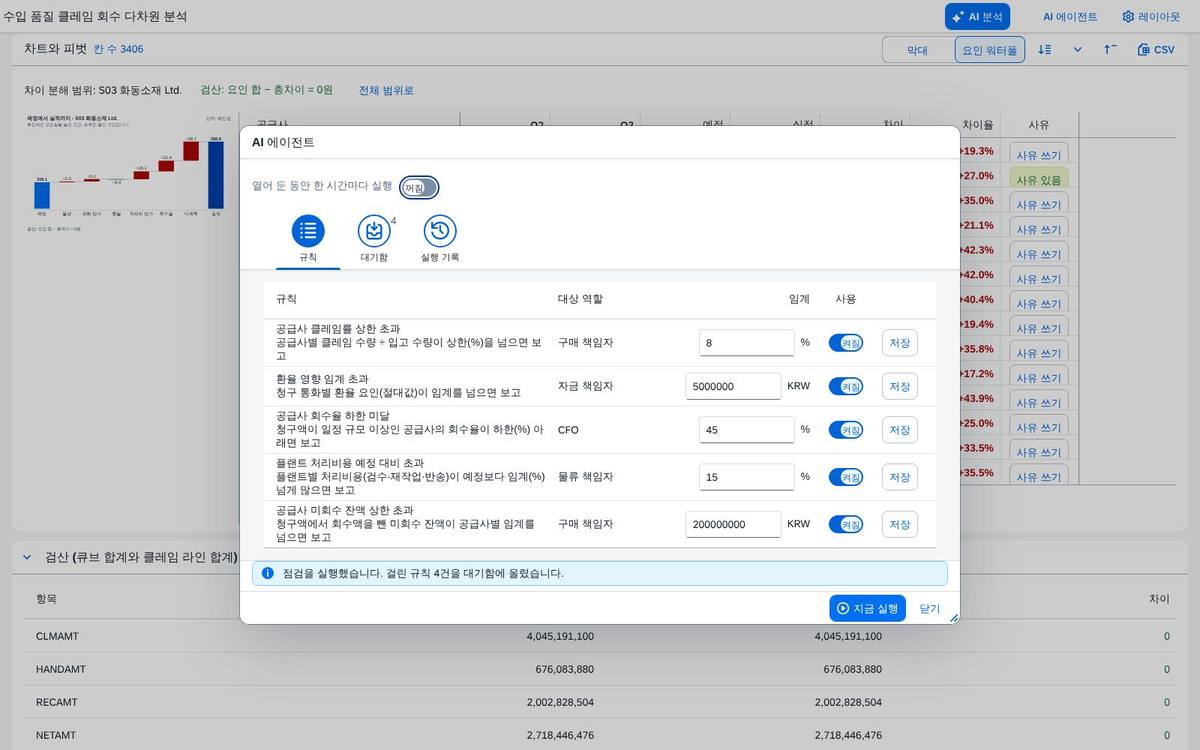The height and width of the screenshot is (750, 1200).
Task: Click 사유 쓰기 in the +25.0% row
Action: tap(1039, 427)
